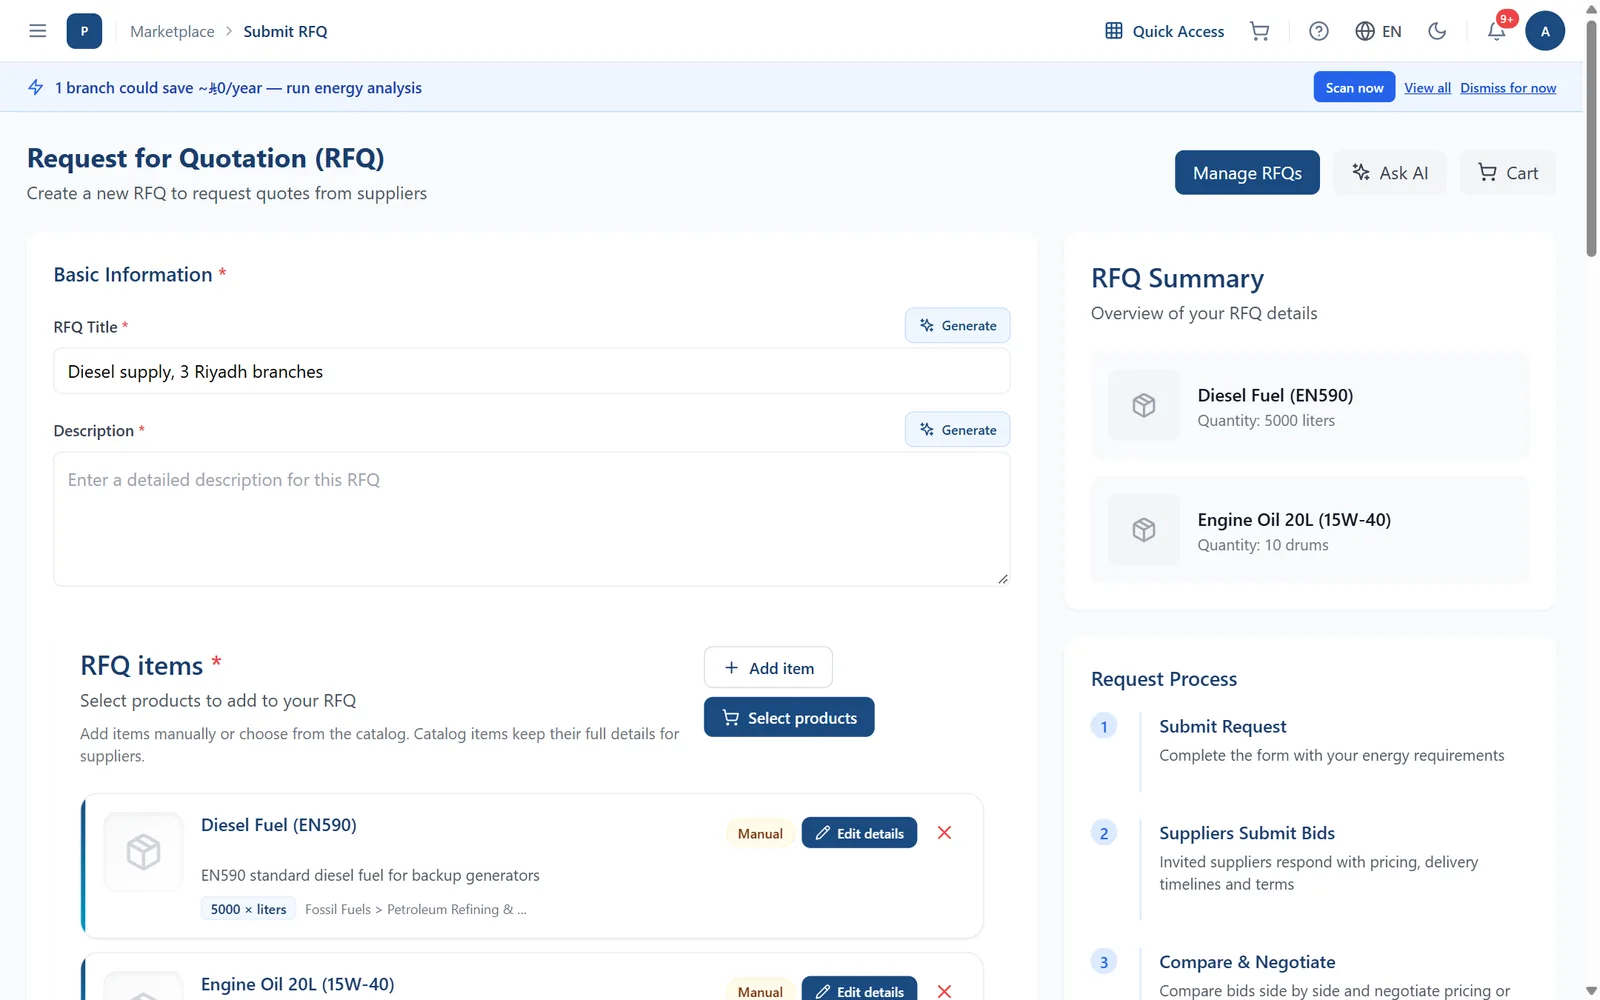The height and width of the screenshot is (1000, 1600).
Task: Go to Marketplace breadcrumb
Action: [x=172, y=31]
